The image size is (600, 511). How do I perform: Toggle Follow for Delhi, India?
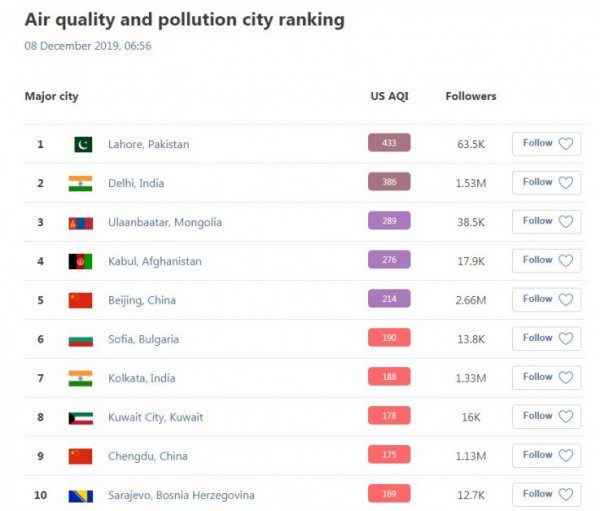click(546, 183)
